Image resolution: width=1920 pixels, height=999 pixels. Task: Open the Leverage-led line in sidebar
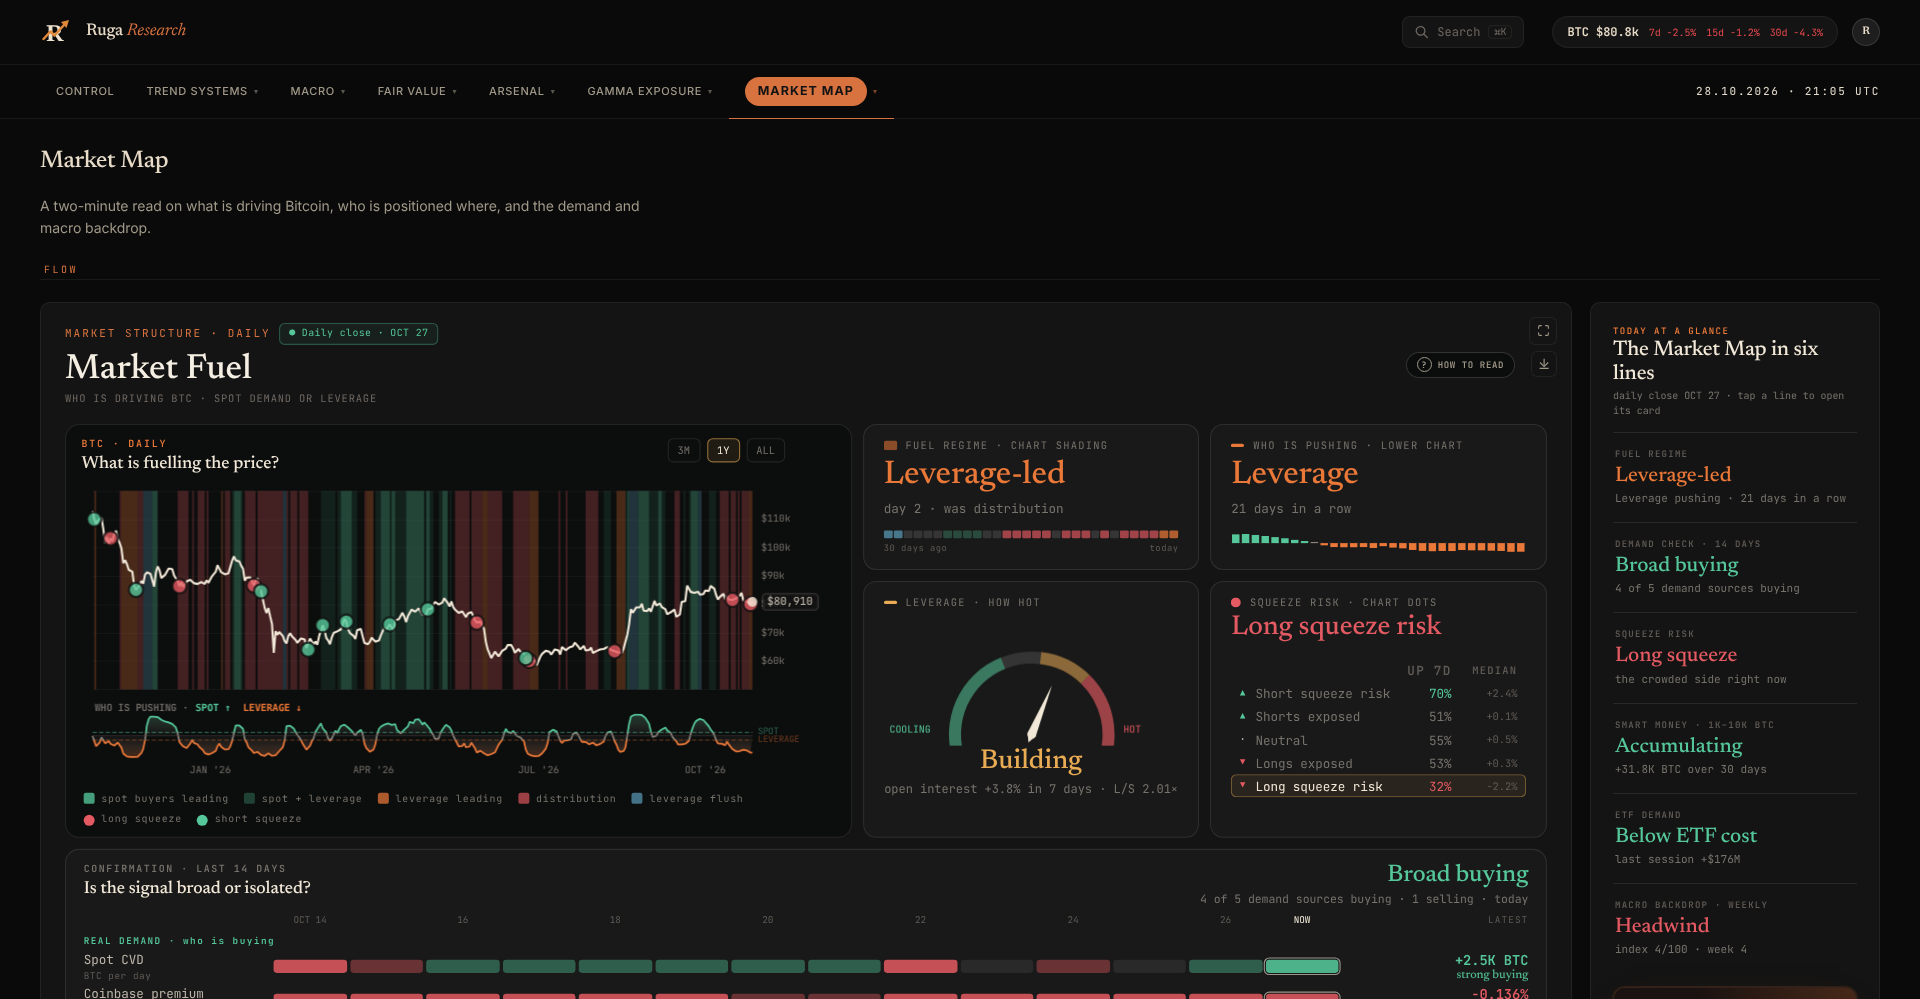pos(1734,478)
